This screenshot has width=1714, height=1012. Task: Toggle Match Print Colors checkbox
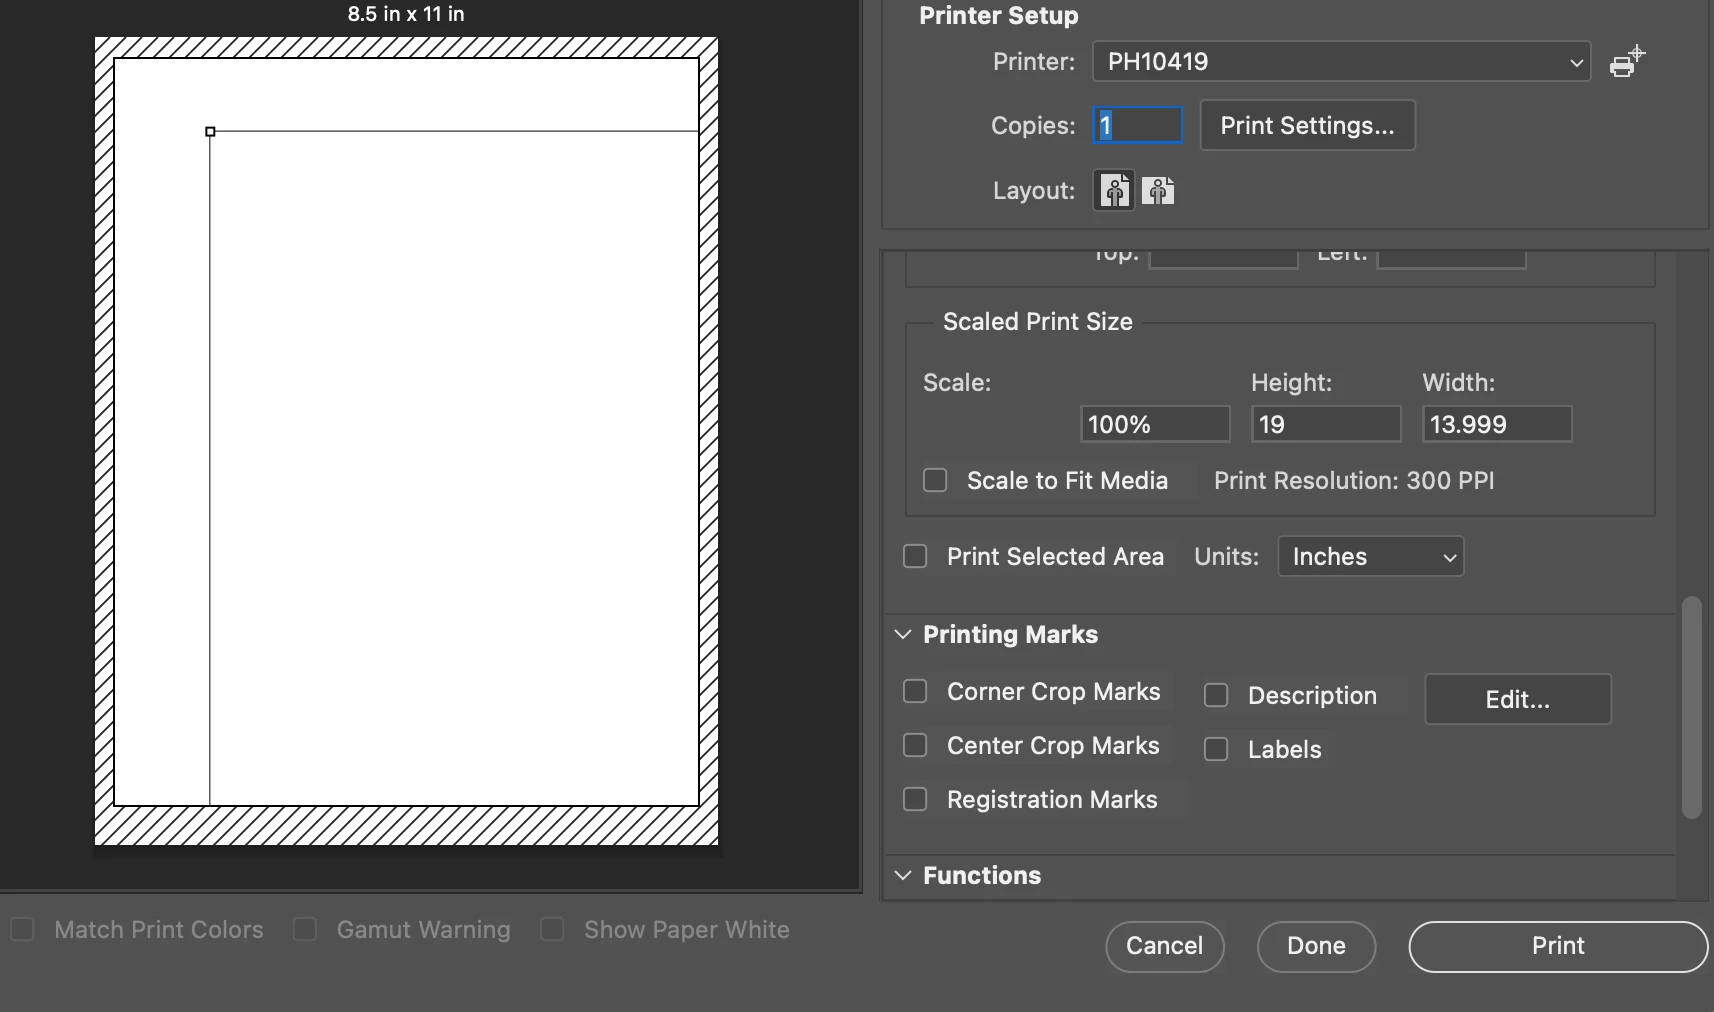coord(22,930)
